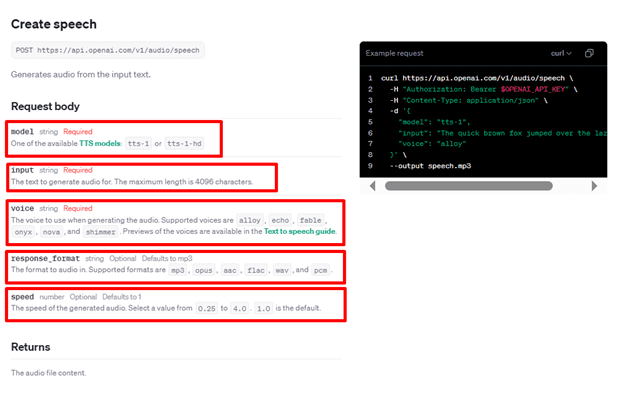This screenshot has width=624, height=394.
Task: Click the fable voice tag
Action: [310, 220]
